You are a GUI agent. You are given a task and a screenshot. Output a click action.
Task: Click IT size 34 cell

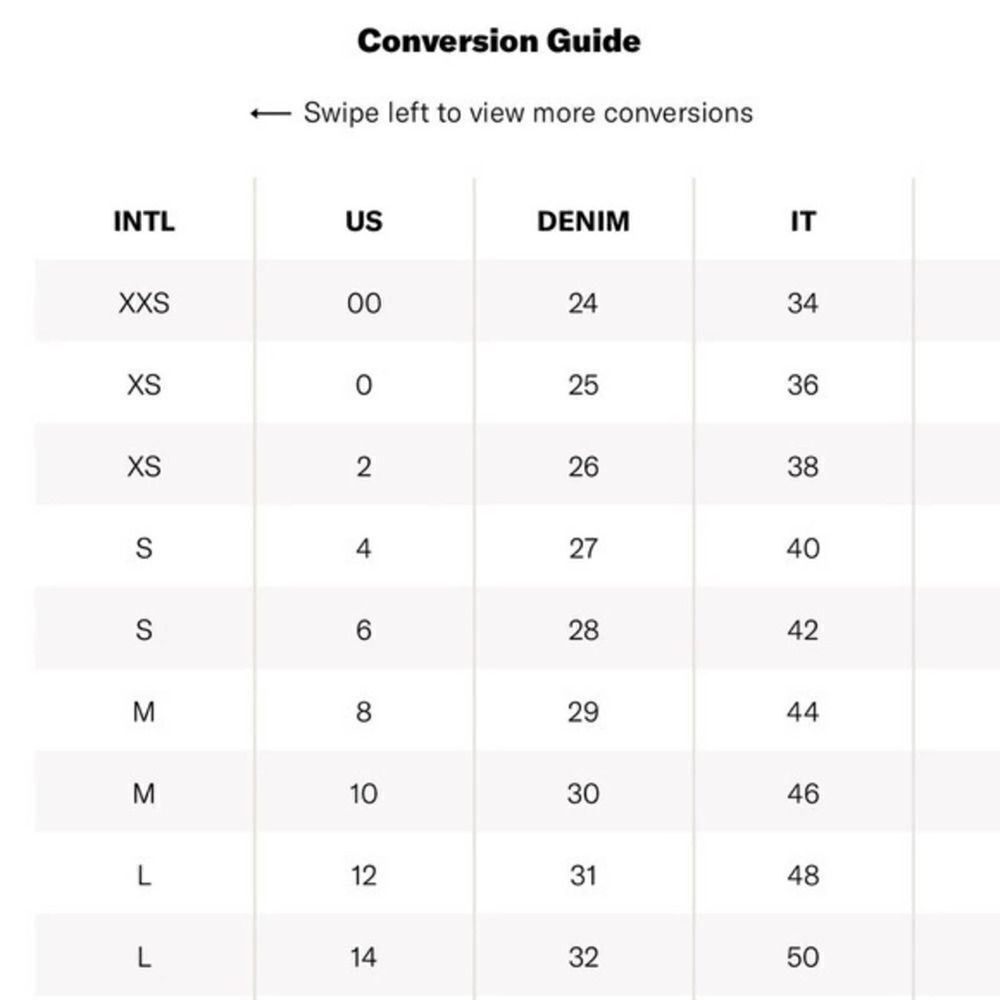(x=803, y=303)
